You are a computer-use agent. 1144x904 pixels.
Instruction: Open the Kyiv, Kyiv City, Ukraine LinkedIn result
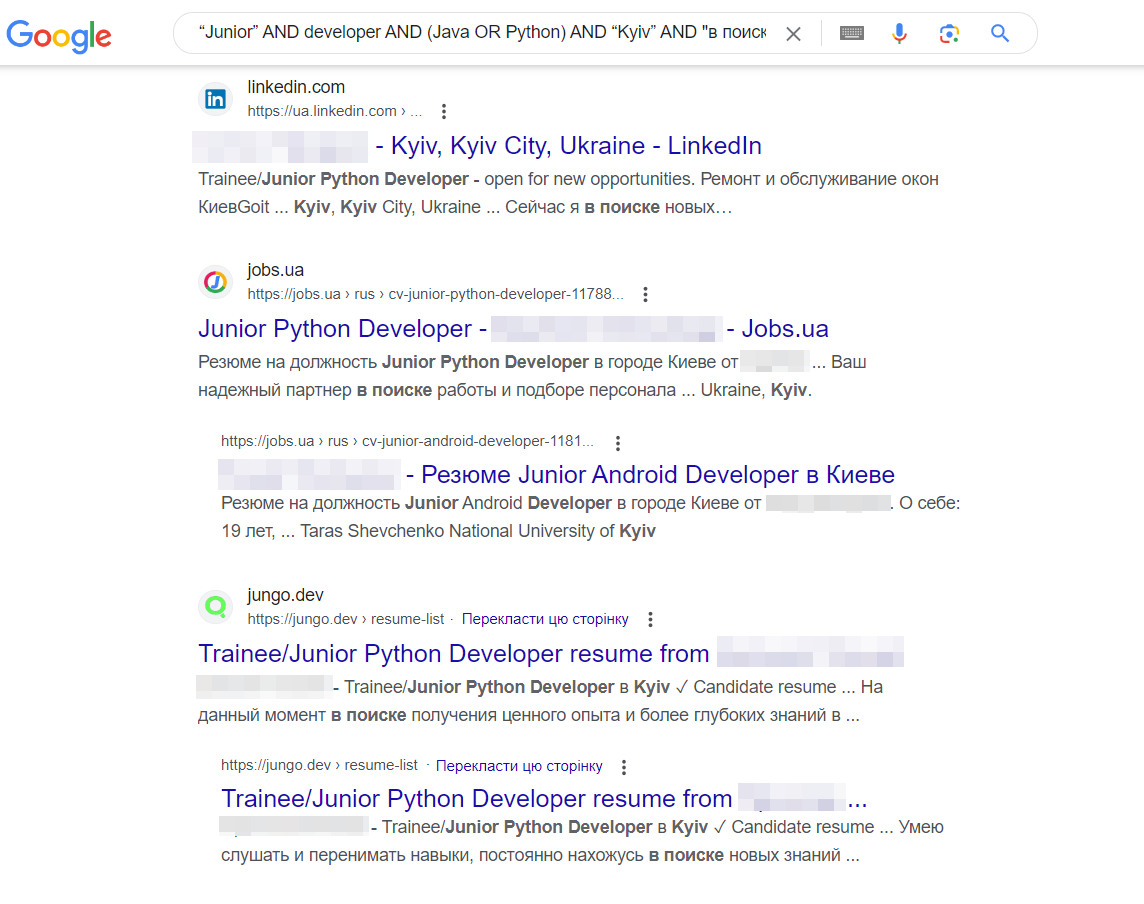(568, 145)
